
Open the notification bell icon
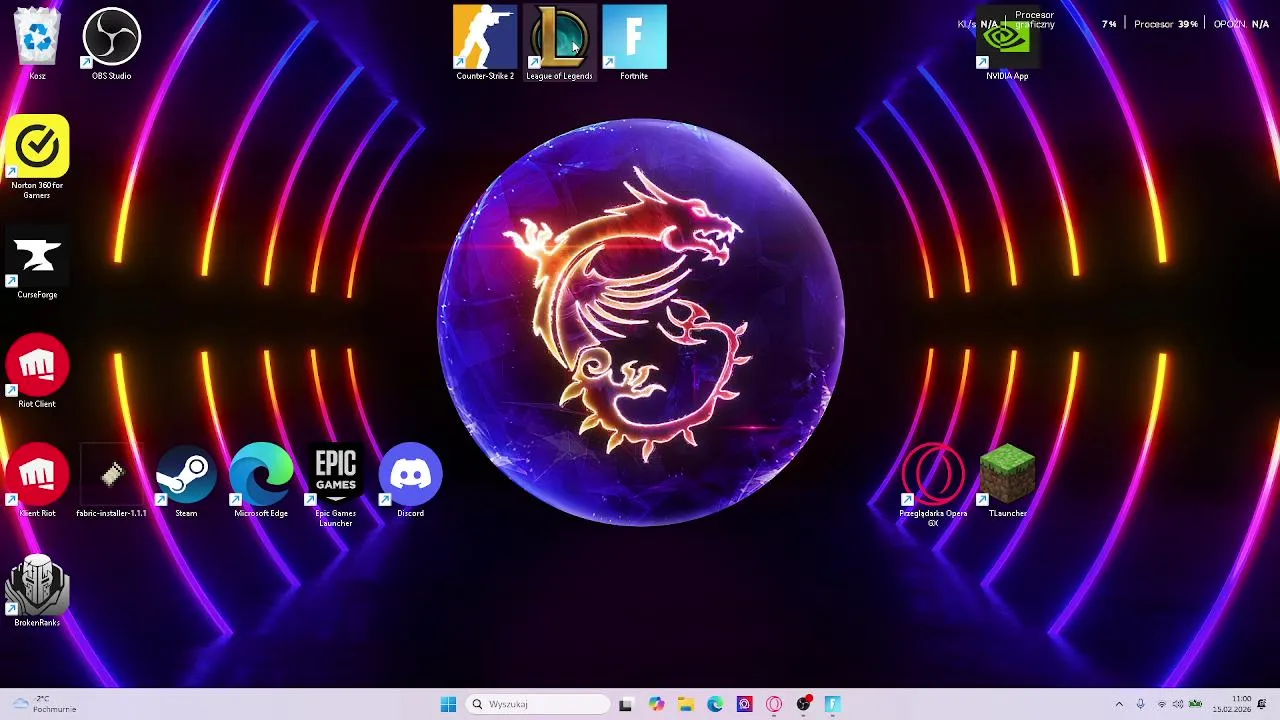(1264, 704)
